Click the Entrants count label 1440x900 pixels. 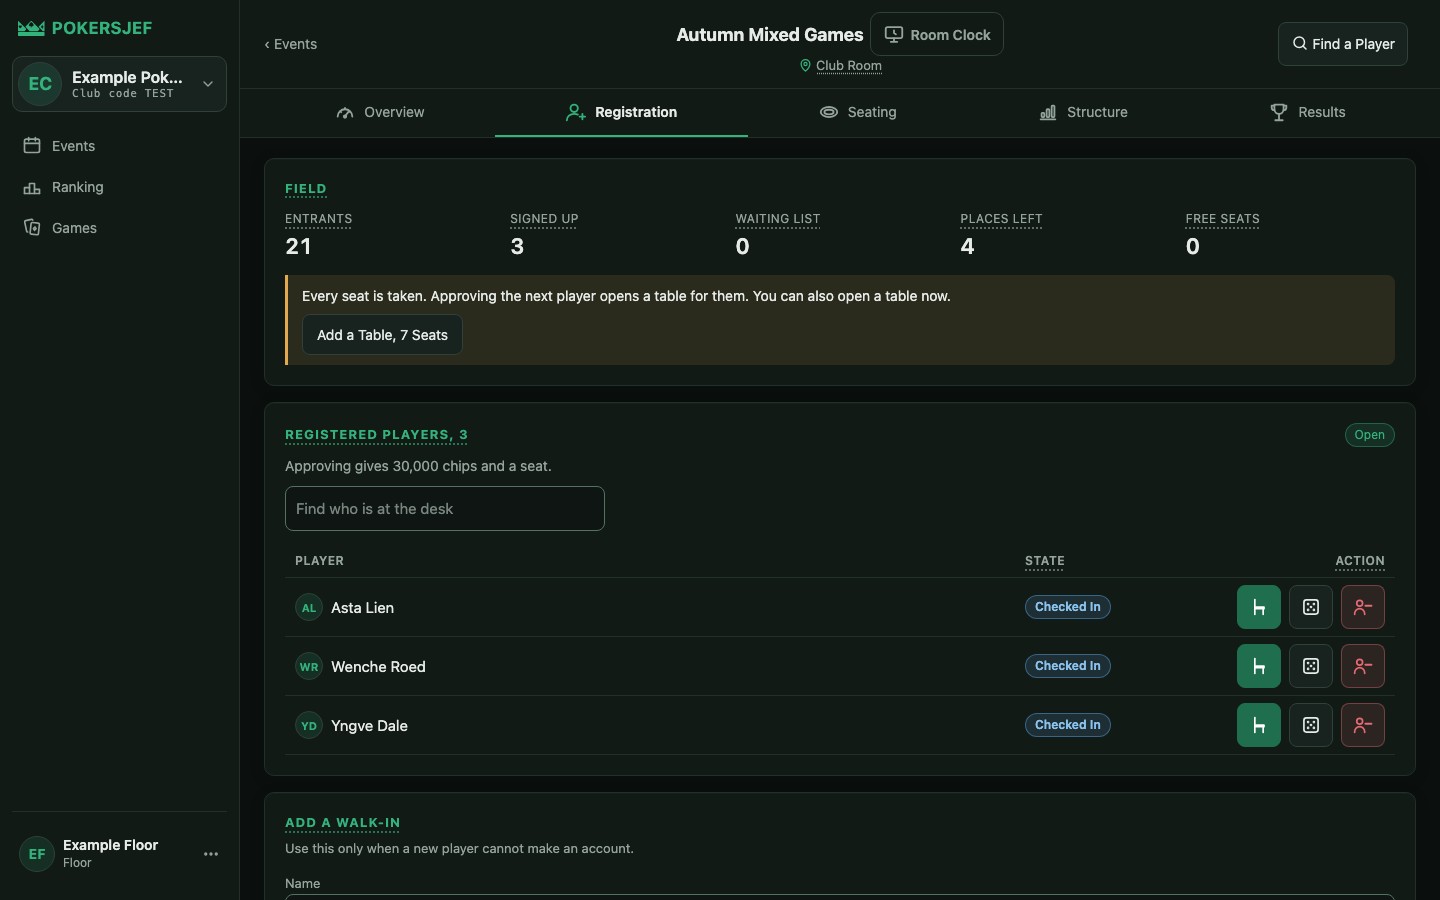[x=318, y=219]
